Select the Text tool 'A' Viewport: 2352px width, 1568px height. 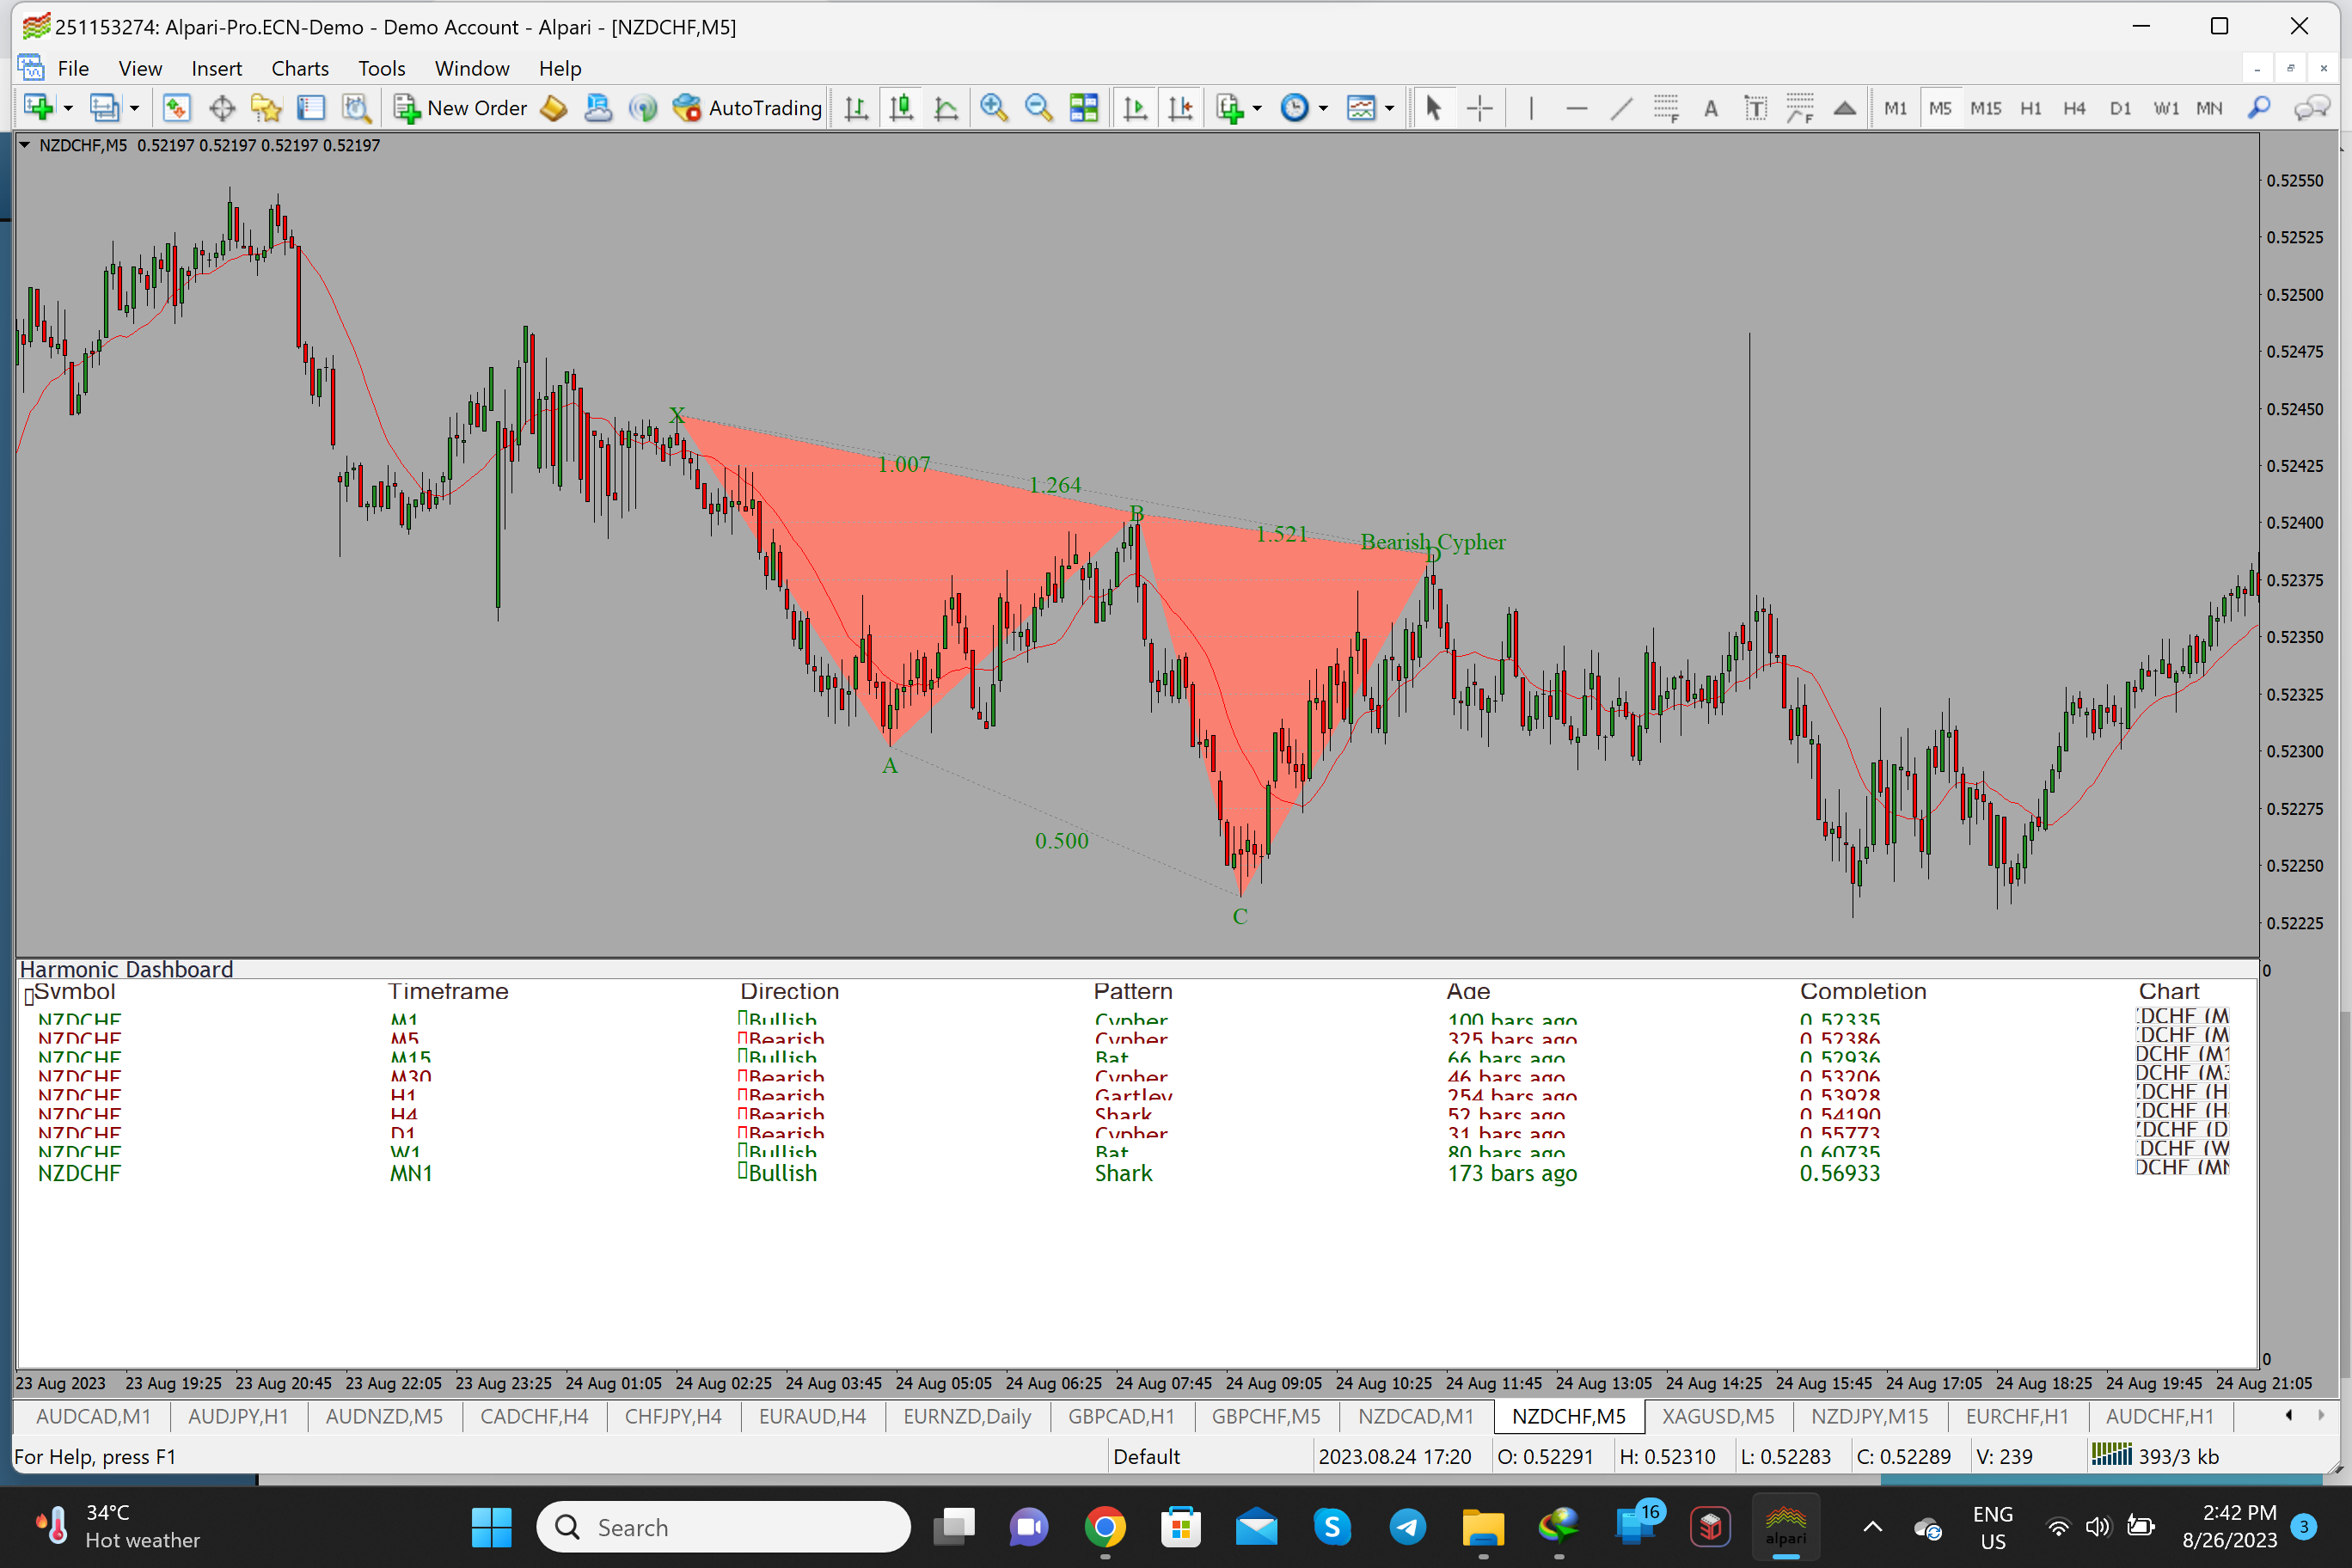(x=1711, y=108)
